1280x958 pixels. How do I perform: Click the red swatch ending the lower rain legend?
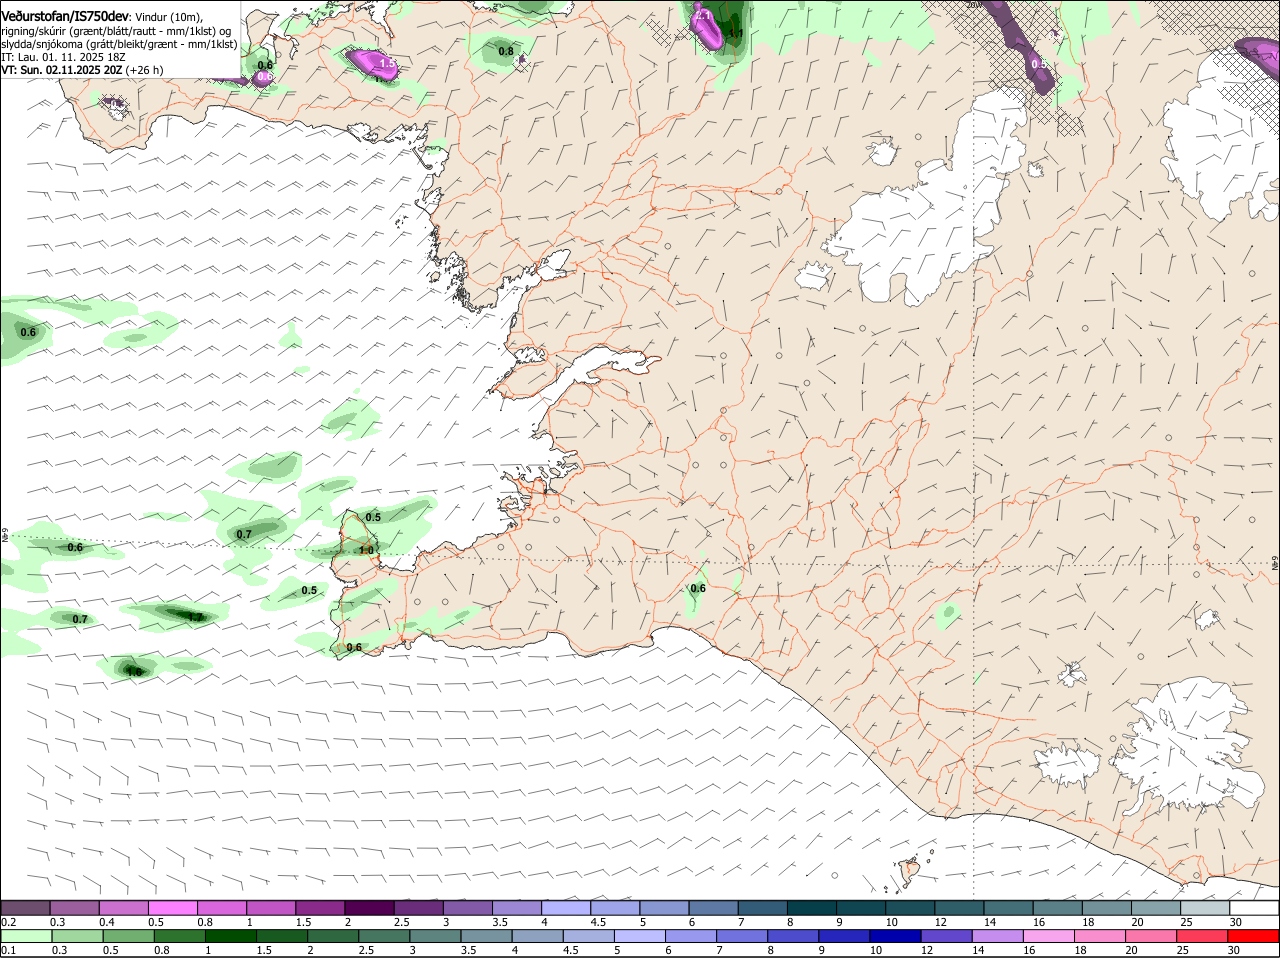(x=1253, y=935)
